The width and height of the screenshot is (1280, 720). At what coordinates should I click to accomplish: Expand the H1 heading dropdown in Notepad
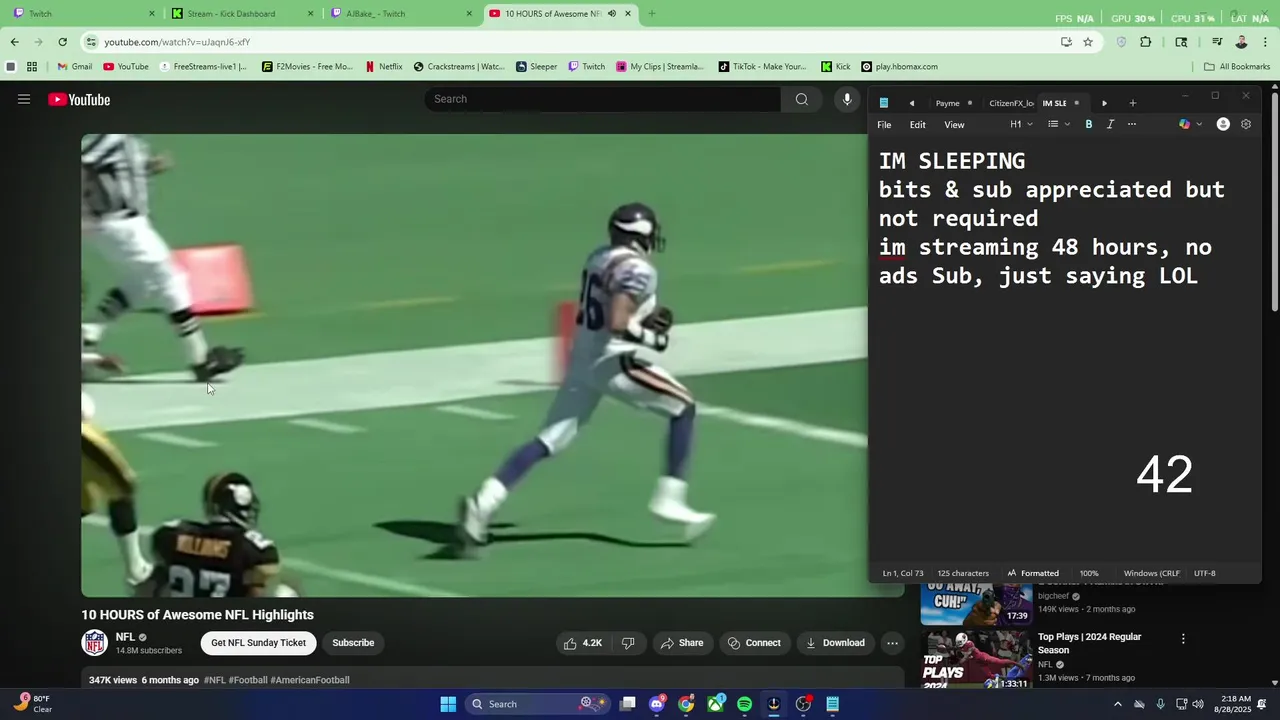1021,125
